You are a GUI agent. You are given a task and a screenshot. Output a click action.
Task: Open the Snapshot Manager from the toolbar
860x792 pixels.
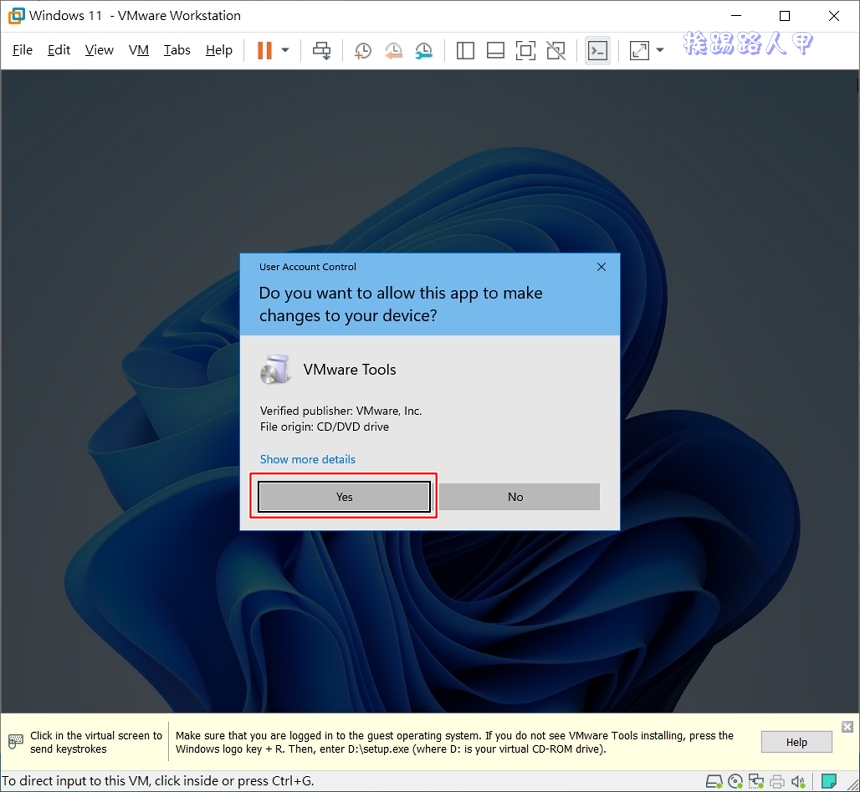click(424, 50)
